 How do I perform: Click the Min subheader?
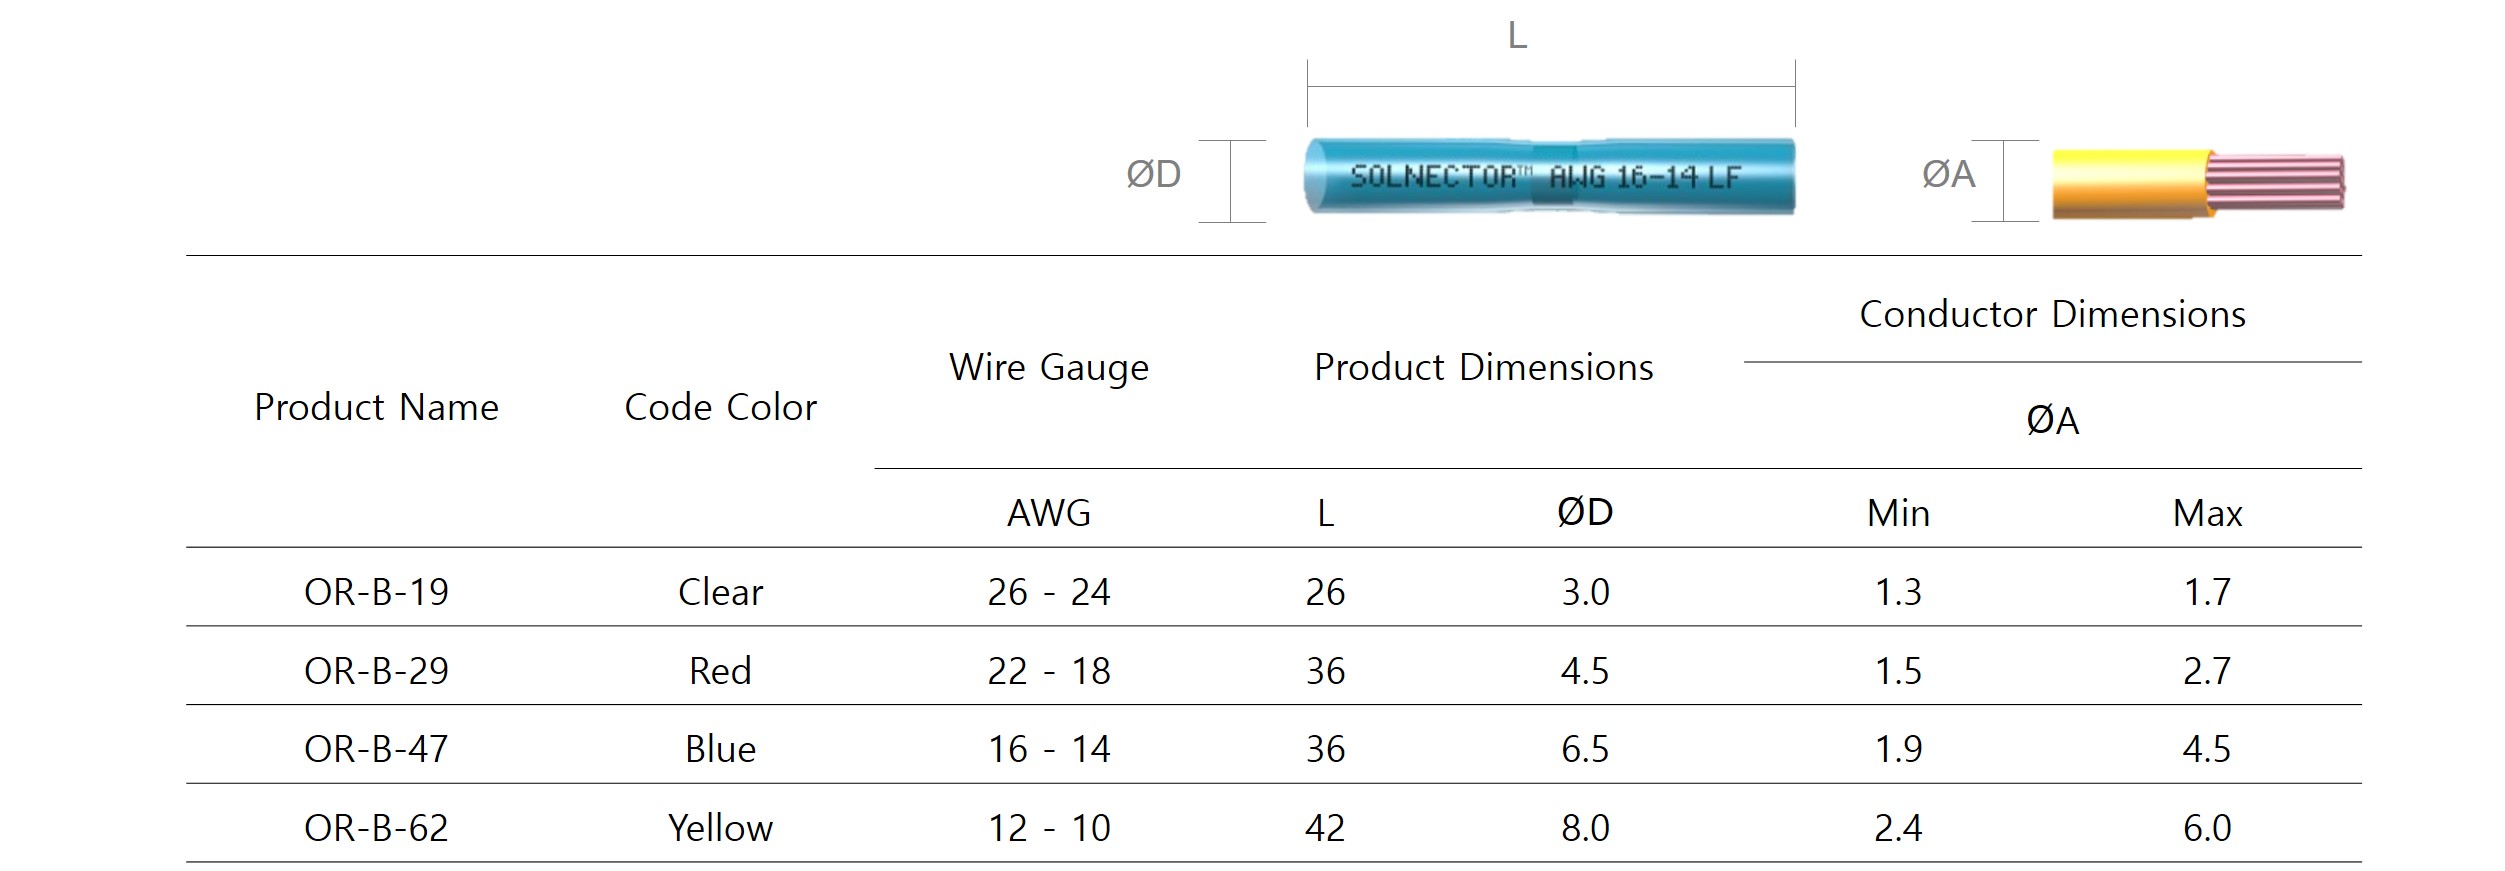(1898, 513)
